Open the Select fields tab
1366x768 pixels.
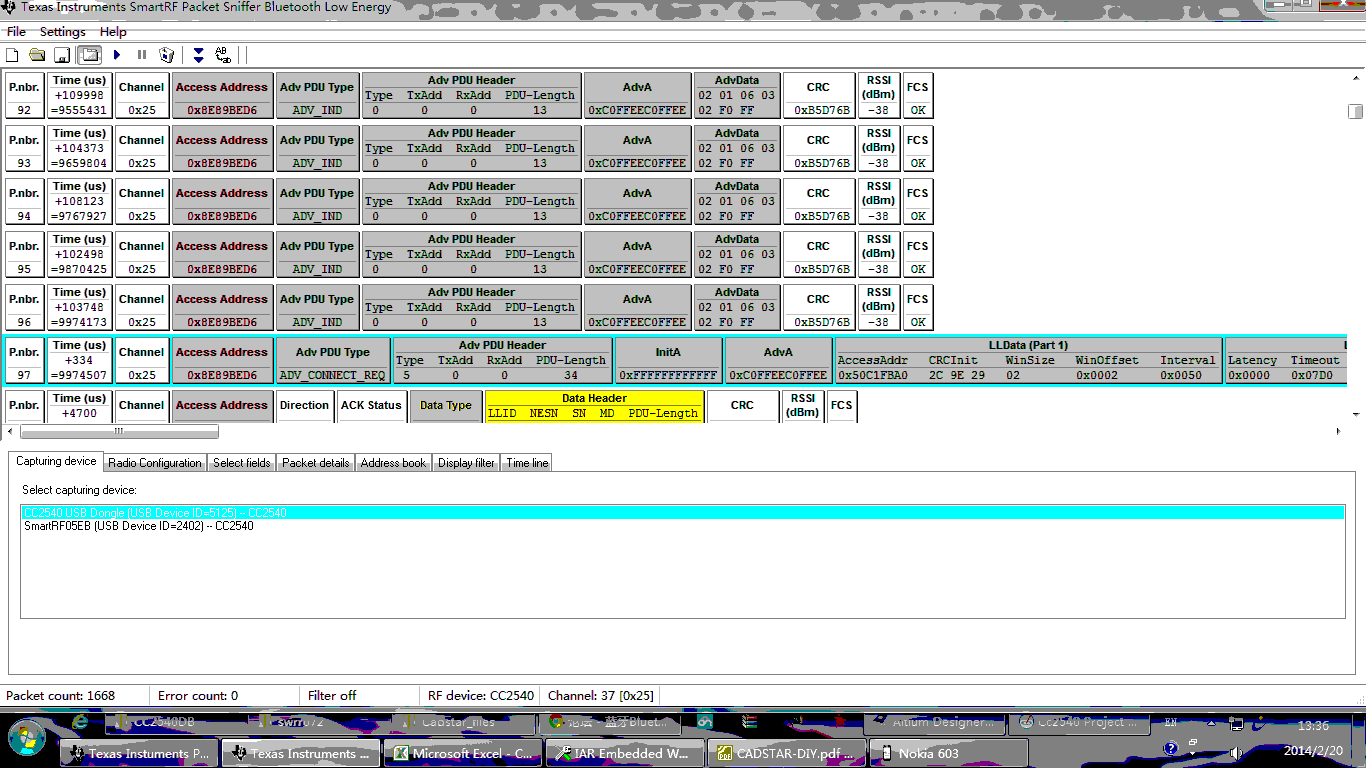(x=242, y=463)
